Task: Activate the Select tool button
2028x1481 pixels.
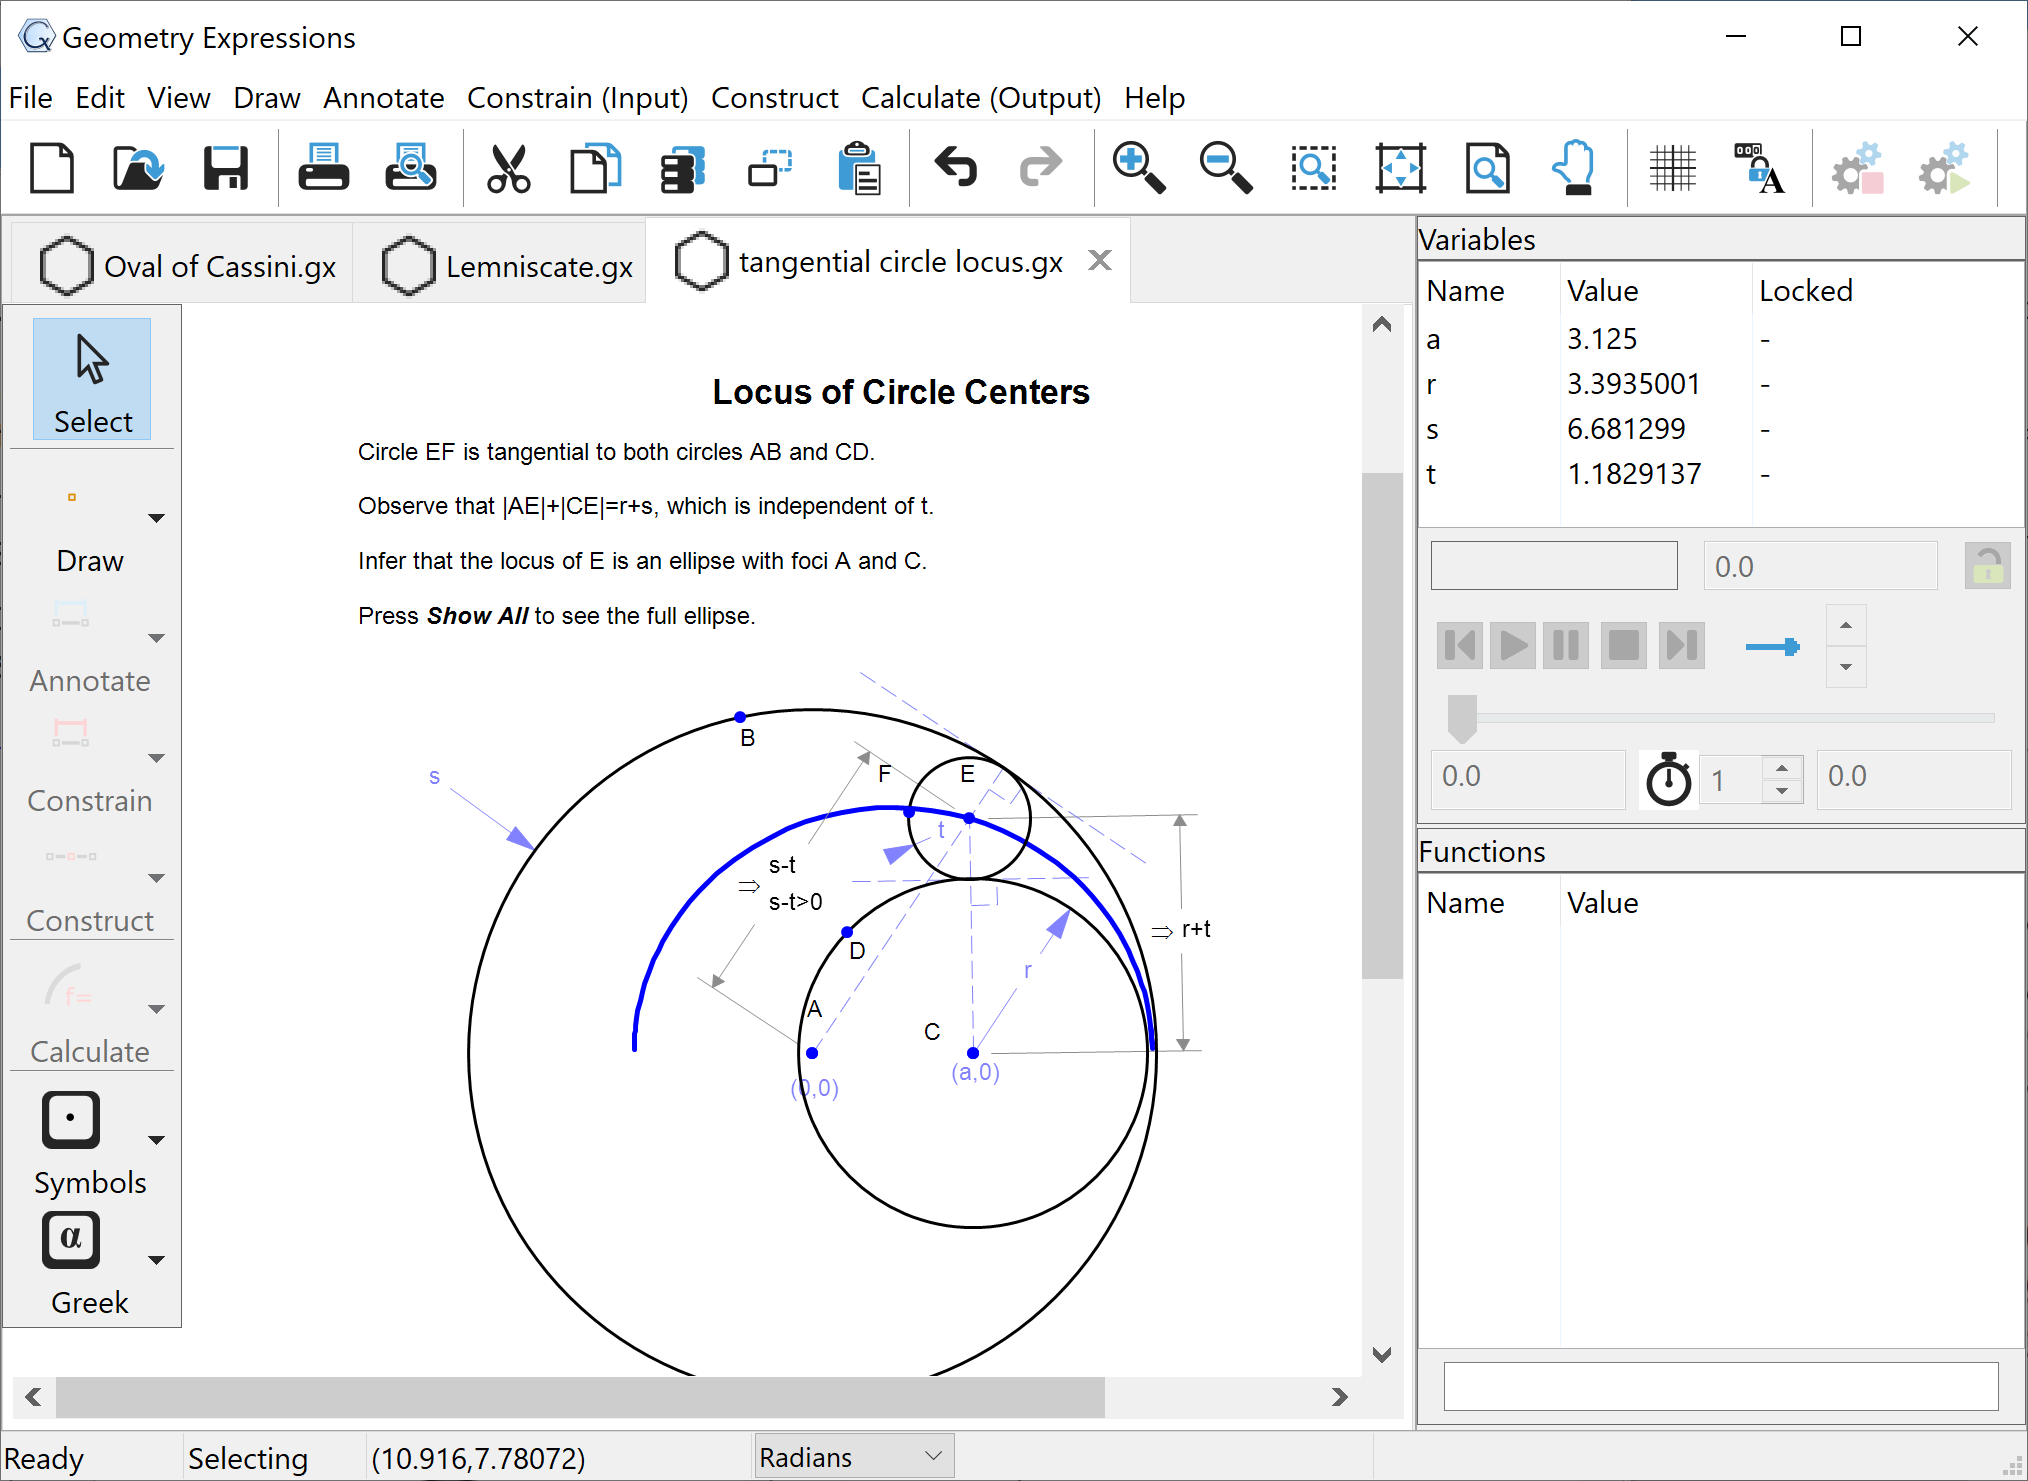Action: point(92,379)
